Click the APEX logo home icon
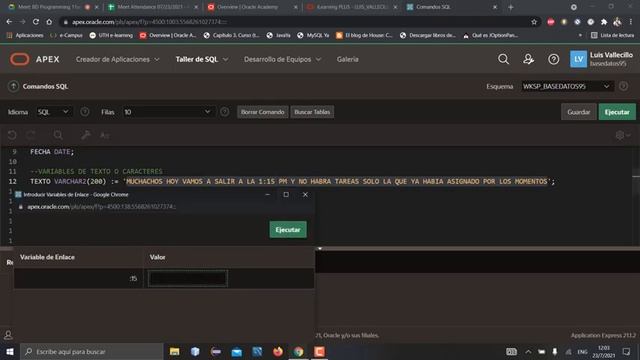The width and height of the screenshot is (640, 360). point(20,59)
